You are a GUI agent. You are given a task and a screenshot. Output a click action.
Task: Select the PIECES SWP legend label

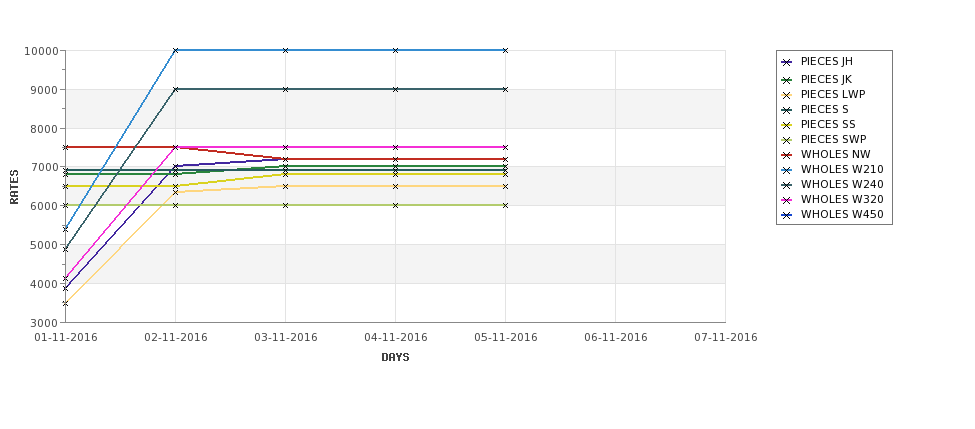coord(833,139)
